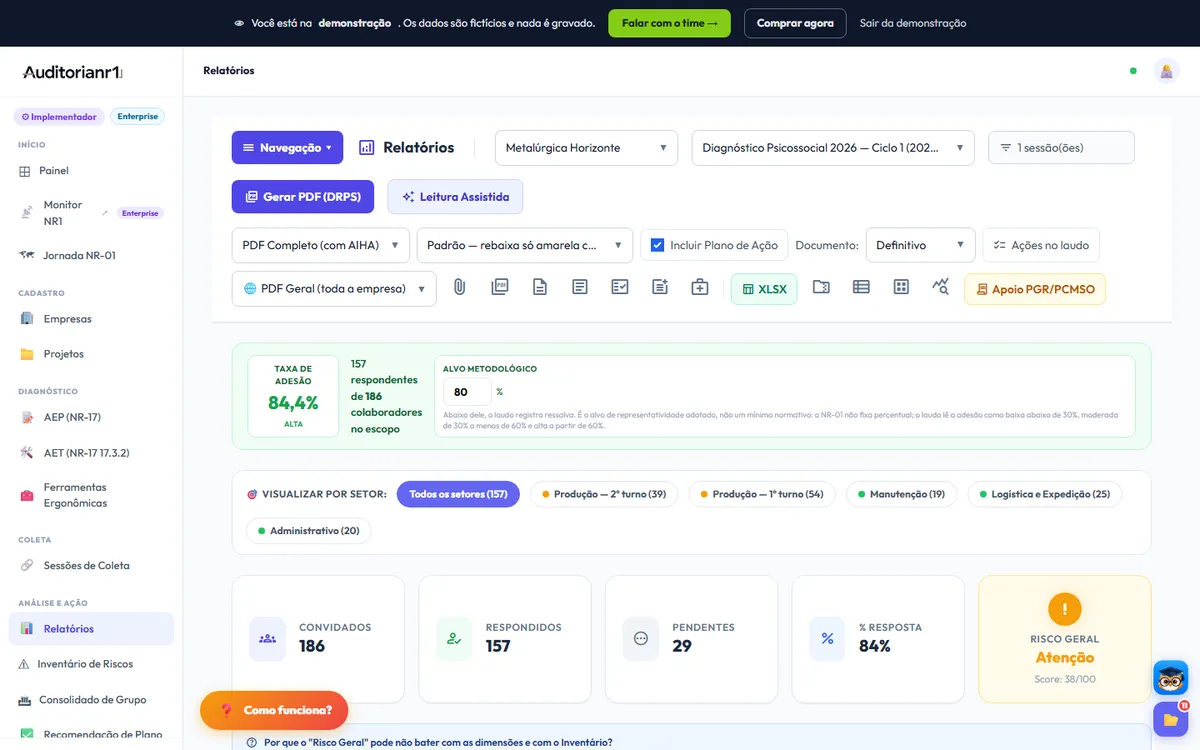Click the medical kit plus icon
The image size is (1200, 750).
pyautogui.click(x=700, y=288)
